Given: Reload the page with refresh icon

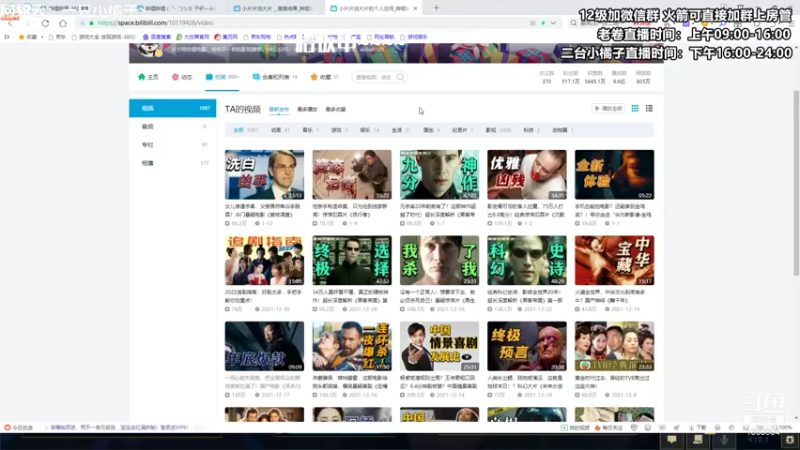Looking at the screenshot, I should tap(45, 23).
